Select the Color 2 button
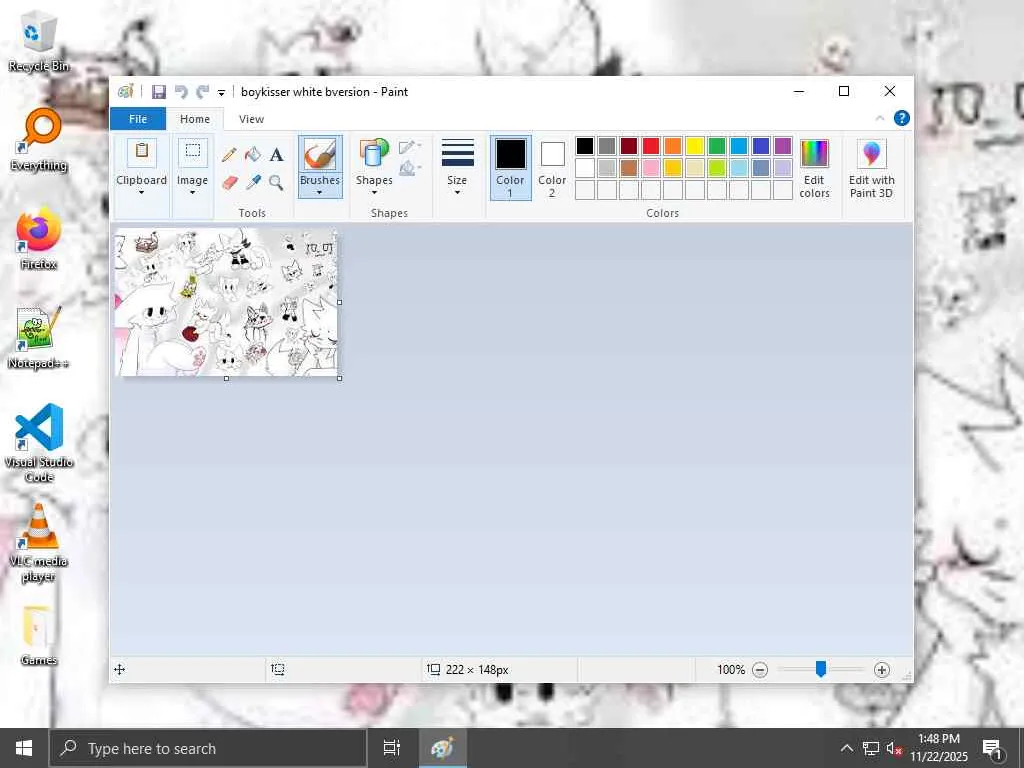 tap(552, 168)
